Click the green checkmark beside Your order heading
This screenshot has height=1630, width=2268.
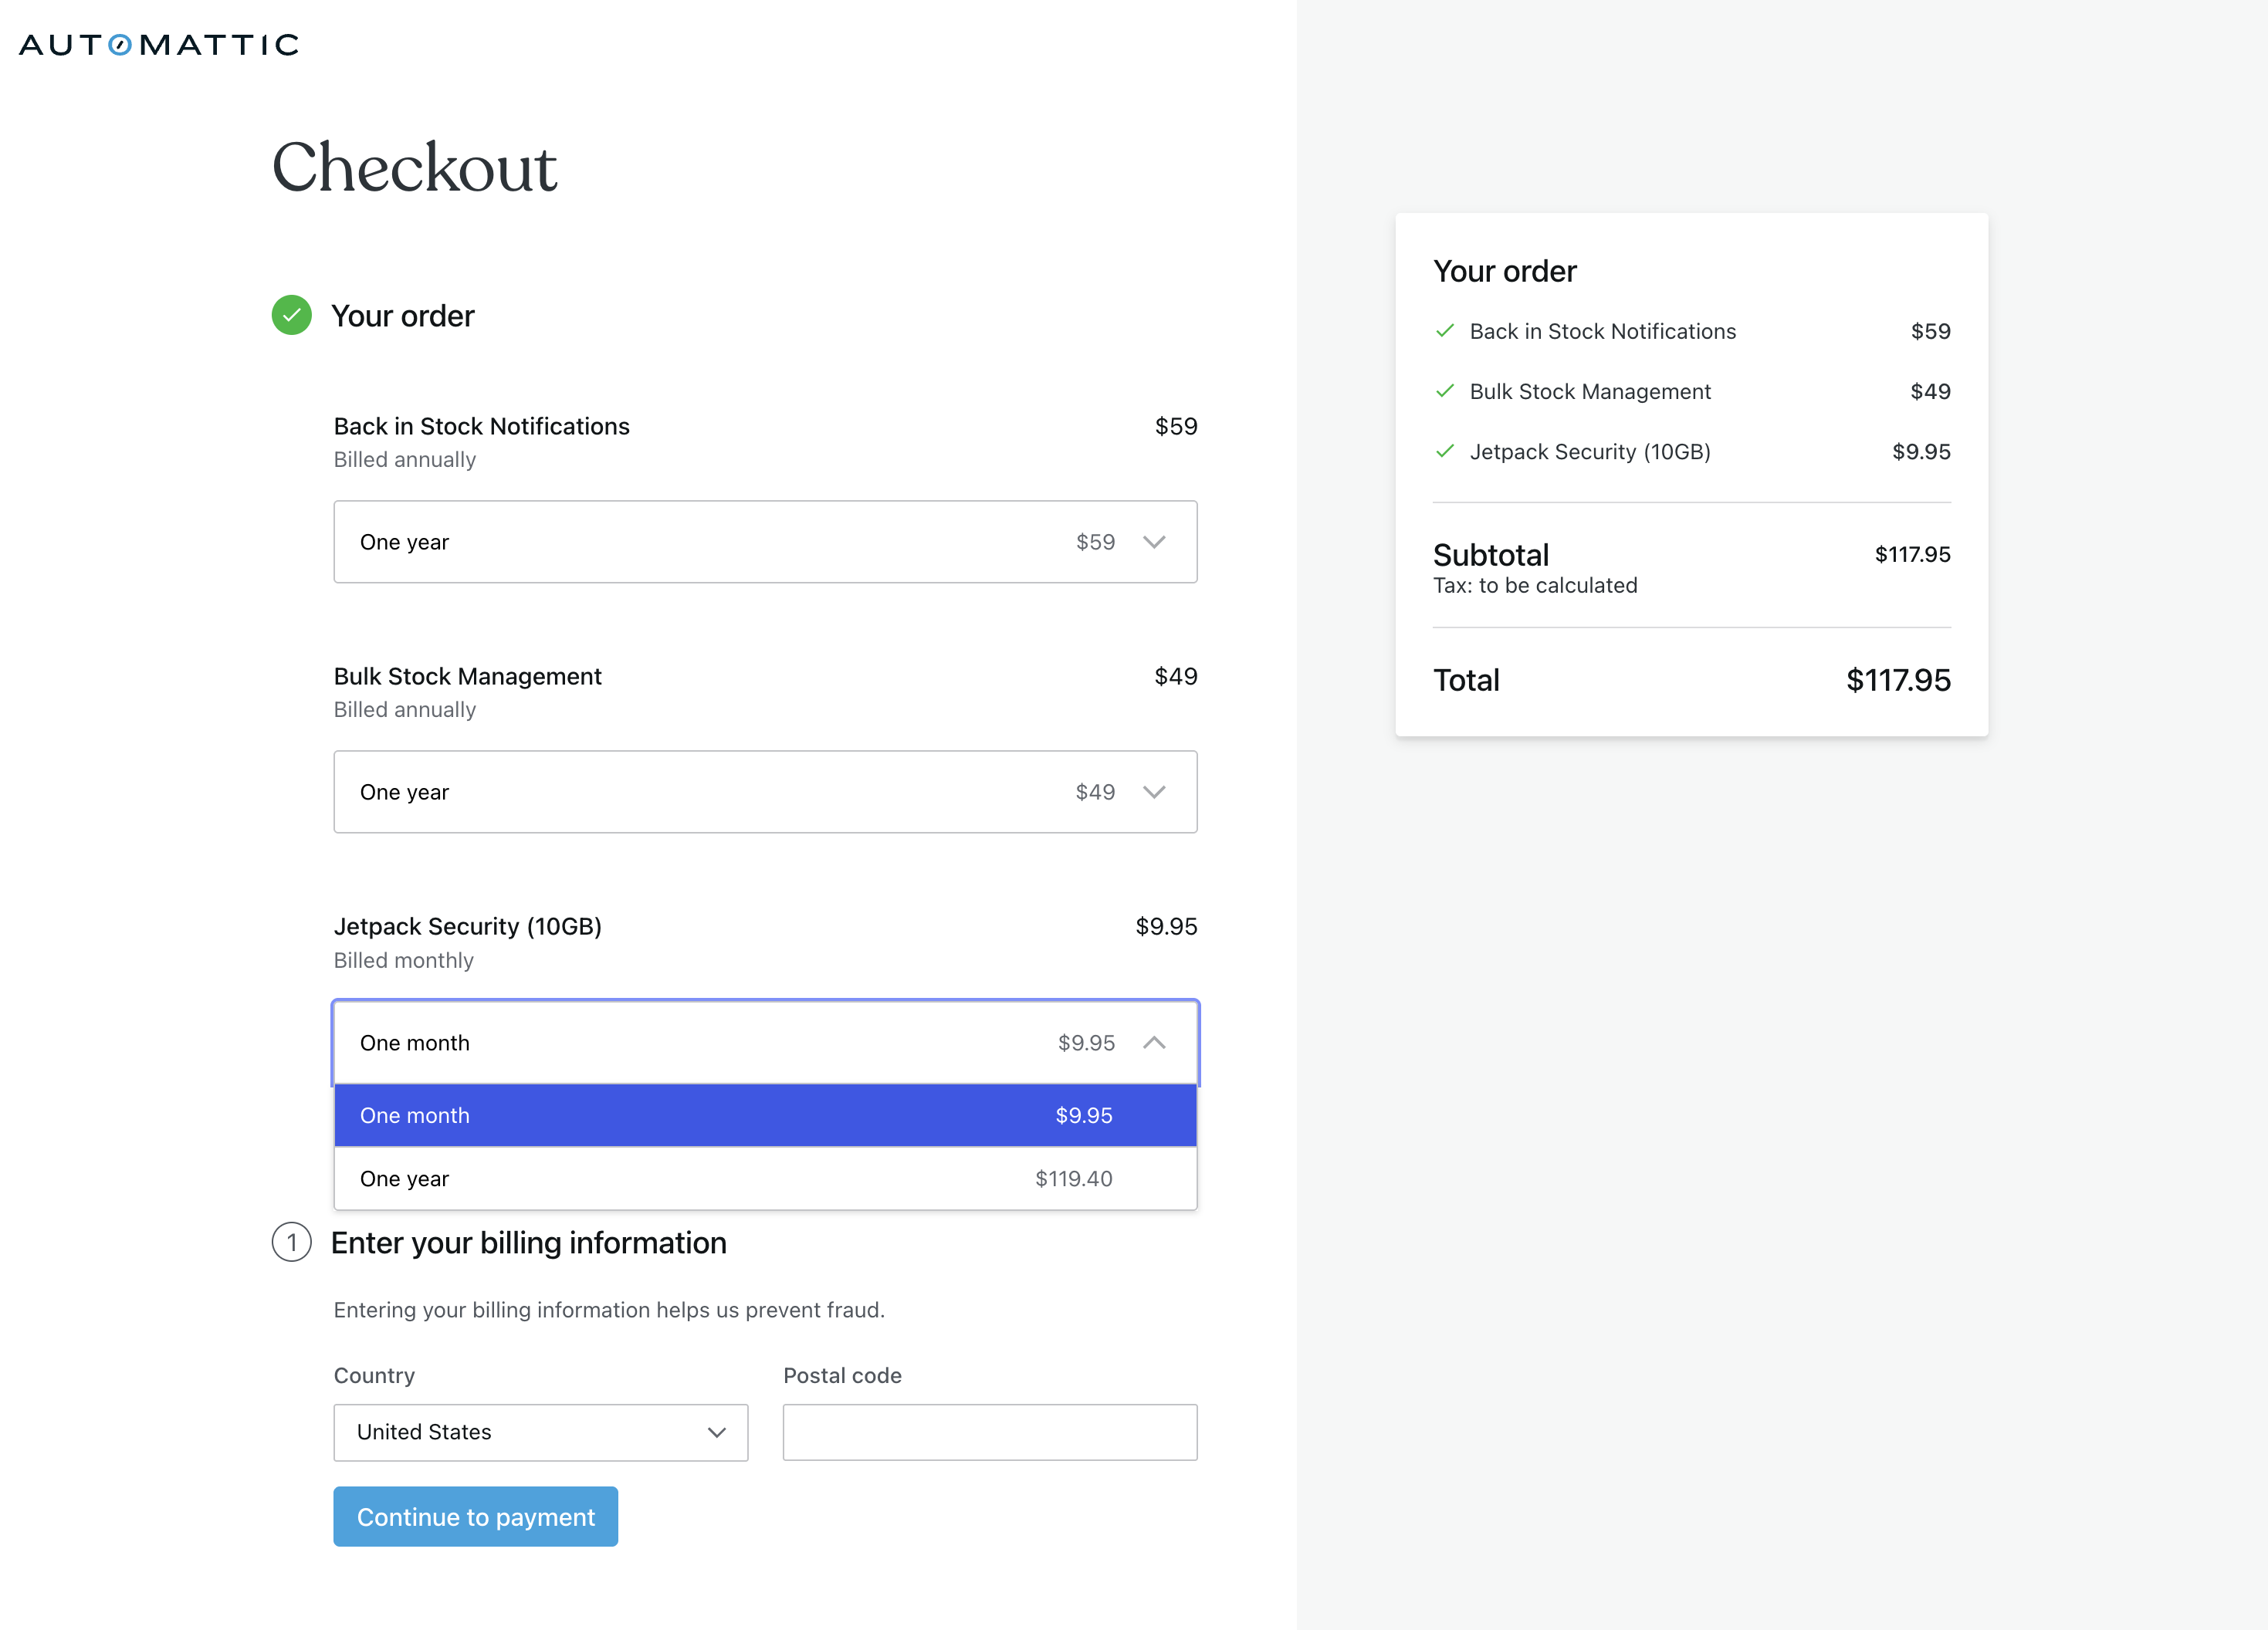[x=291, y=315]
